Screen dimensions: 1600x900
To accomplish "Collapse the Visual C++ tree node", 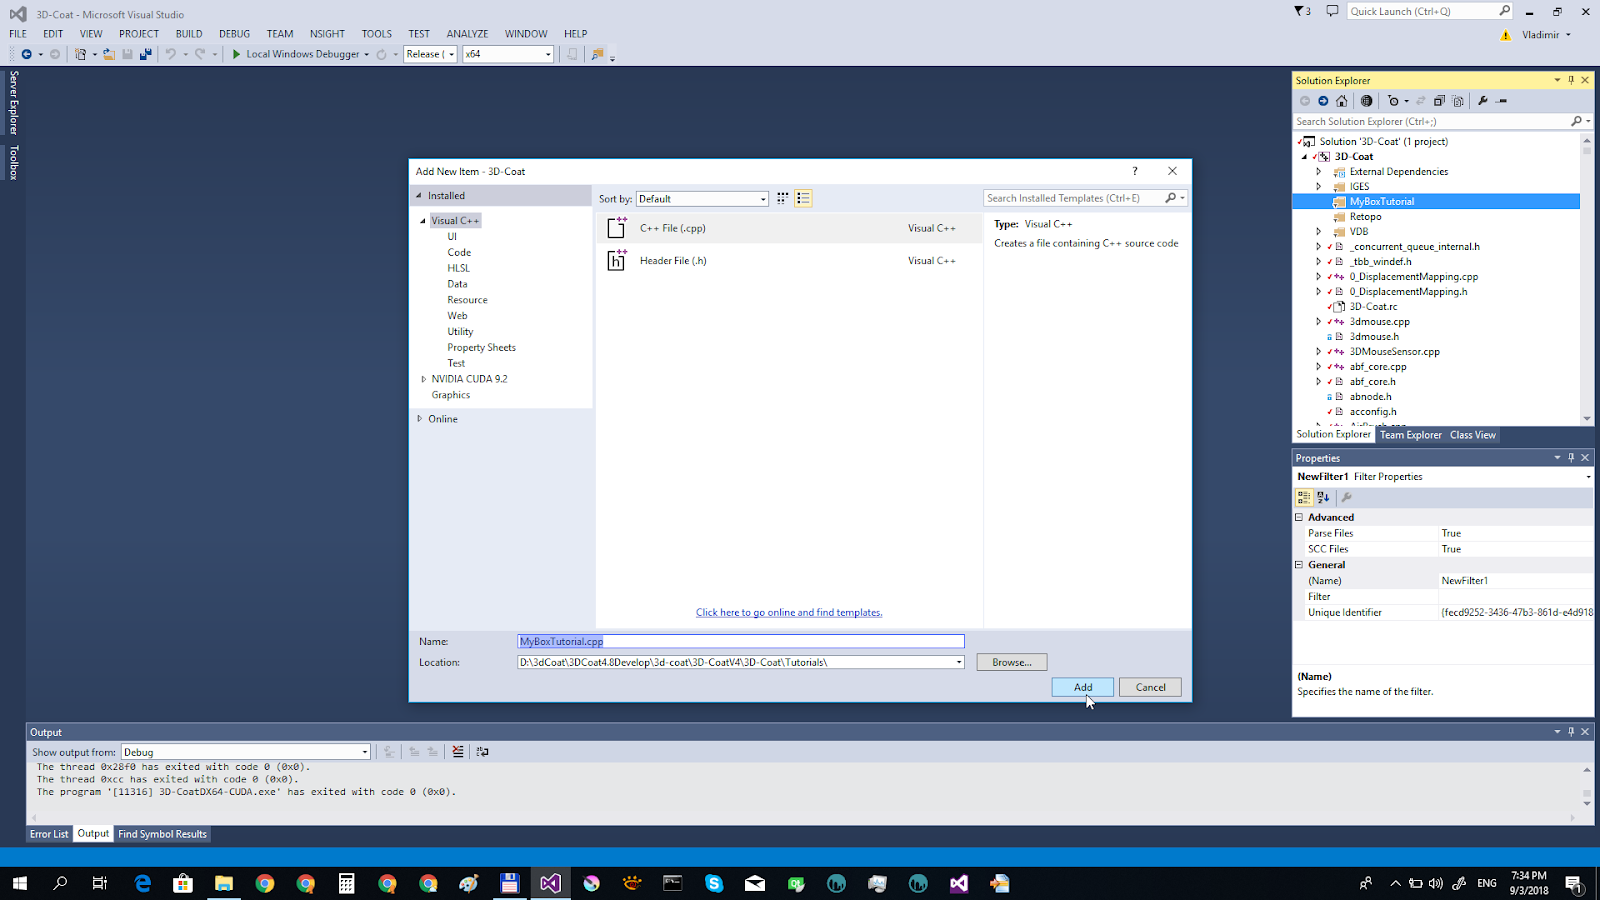I will click(x=423, y=220).
